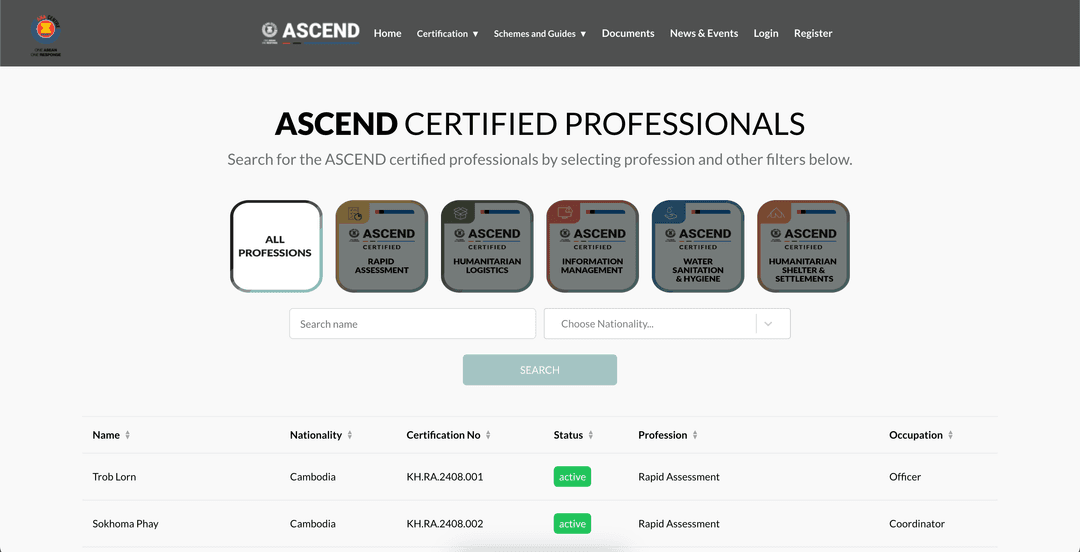This screenshot has height=552, width=1080.
Task: Click the Name column header
Action: tap(106, 435)
